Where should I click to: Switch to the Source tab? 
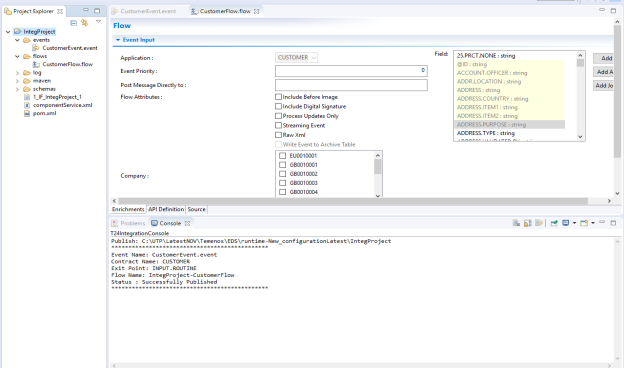pos(197,209)
